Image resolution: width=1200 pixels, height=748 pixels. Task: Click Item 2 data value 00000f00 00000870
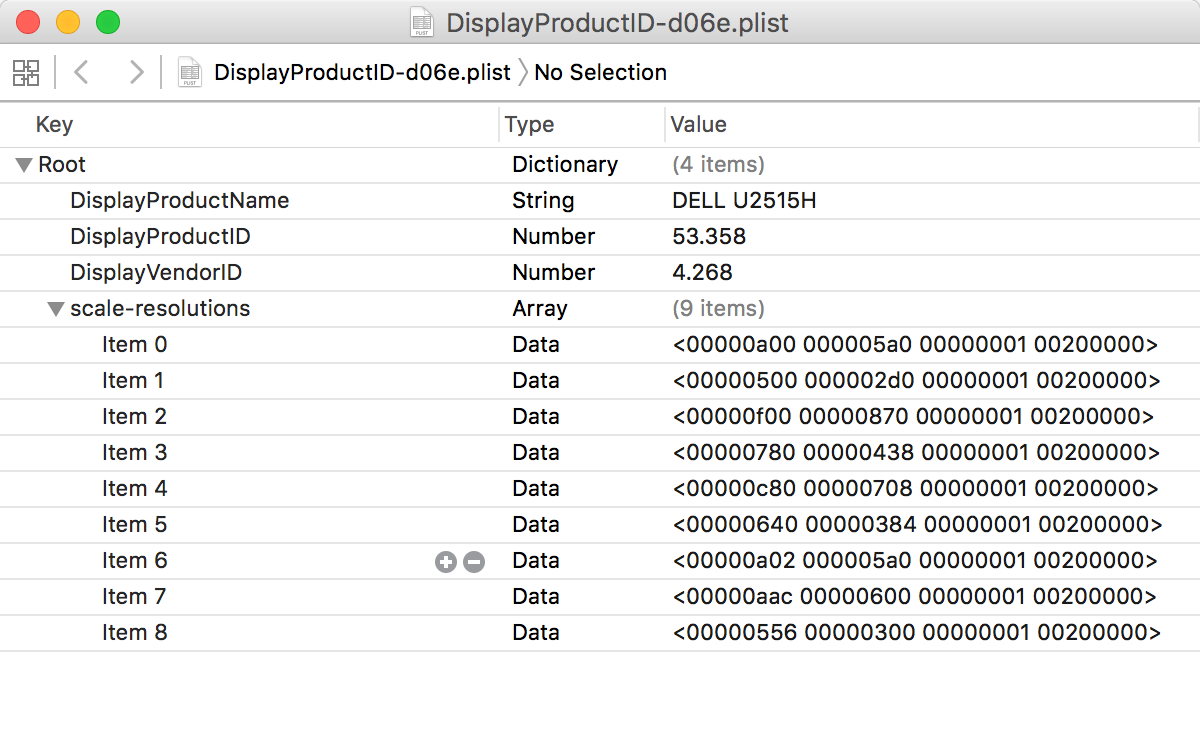pyautogui.click(x=913, y=417)
